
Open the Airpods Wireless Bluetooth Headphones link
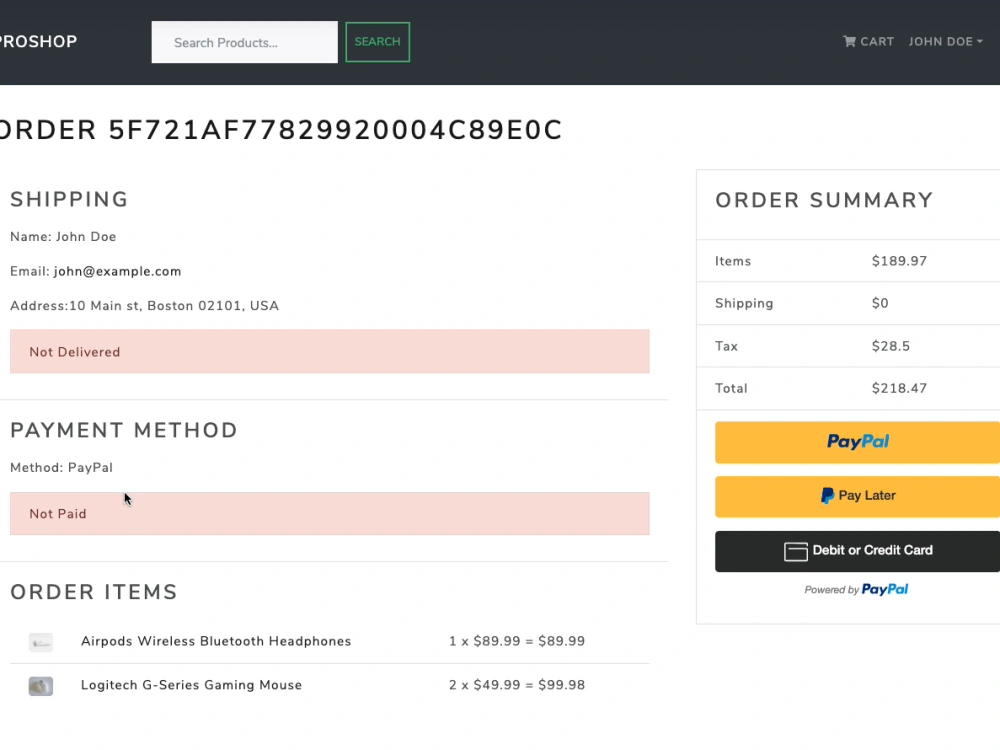215,641
